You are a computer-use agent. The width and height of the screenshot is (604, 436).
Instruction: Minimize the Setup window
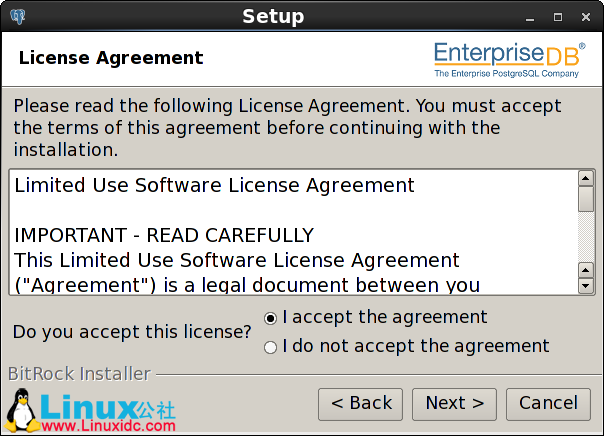[530, 17]
